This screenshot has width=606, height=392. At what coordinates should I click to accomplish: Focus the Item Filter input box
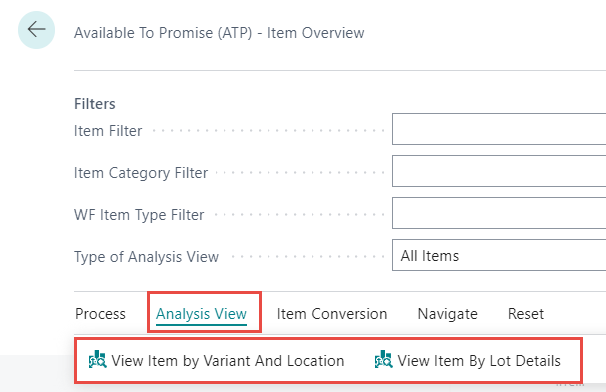(x=499, y=129)
